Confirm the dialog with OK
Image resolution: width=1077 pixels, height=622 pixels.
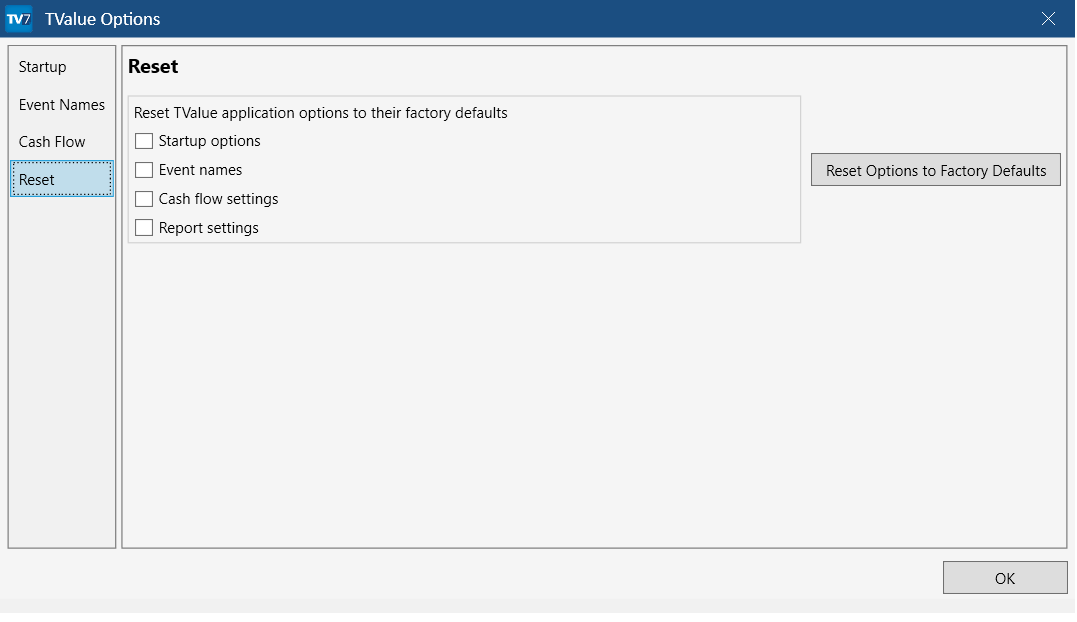1005,578
